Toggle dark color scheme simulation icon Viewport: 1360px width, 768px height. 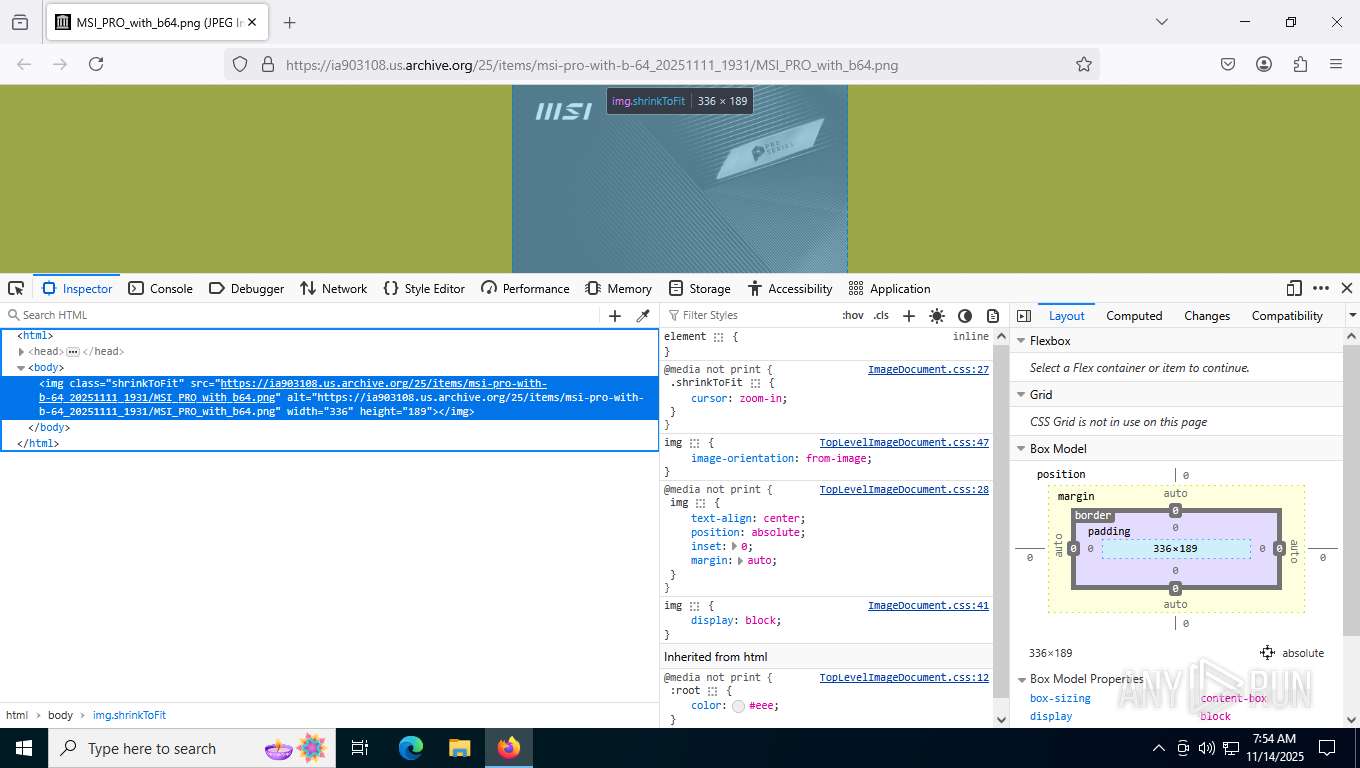[965, 315]
